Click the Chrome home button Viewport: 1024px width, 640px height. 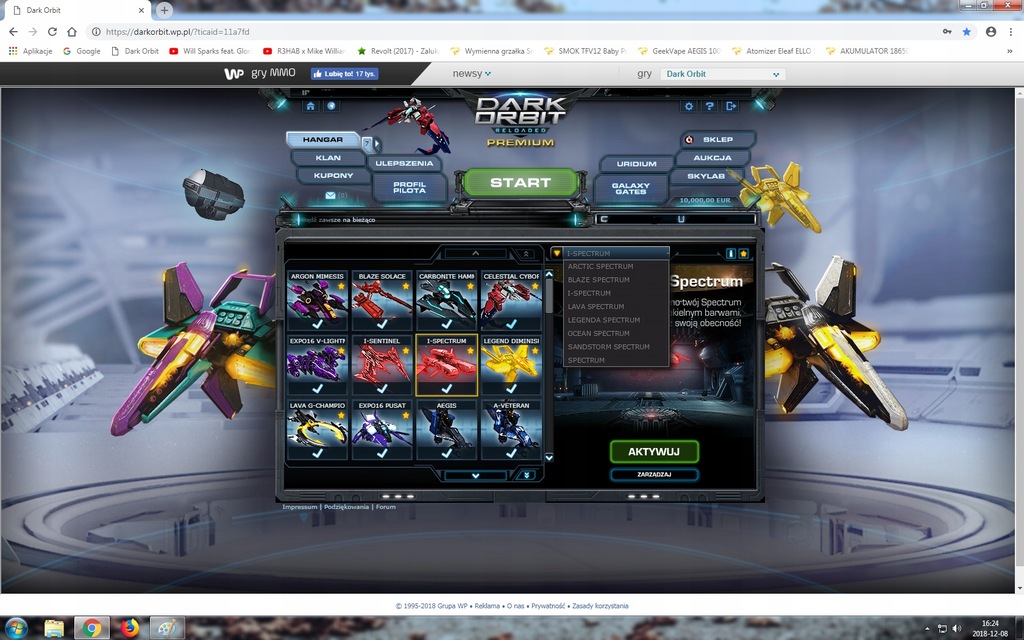pos(72,31)
